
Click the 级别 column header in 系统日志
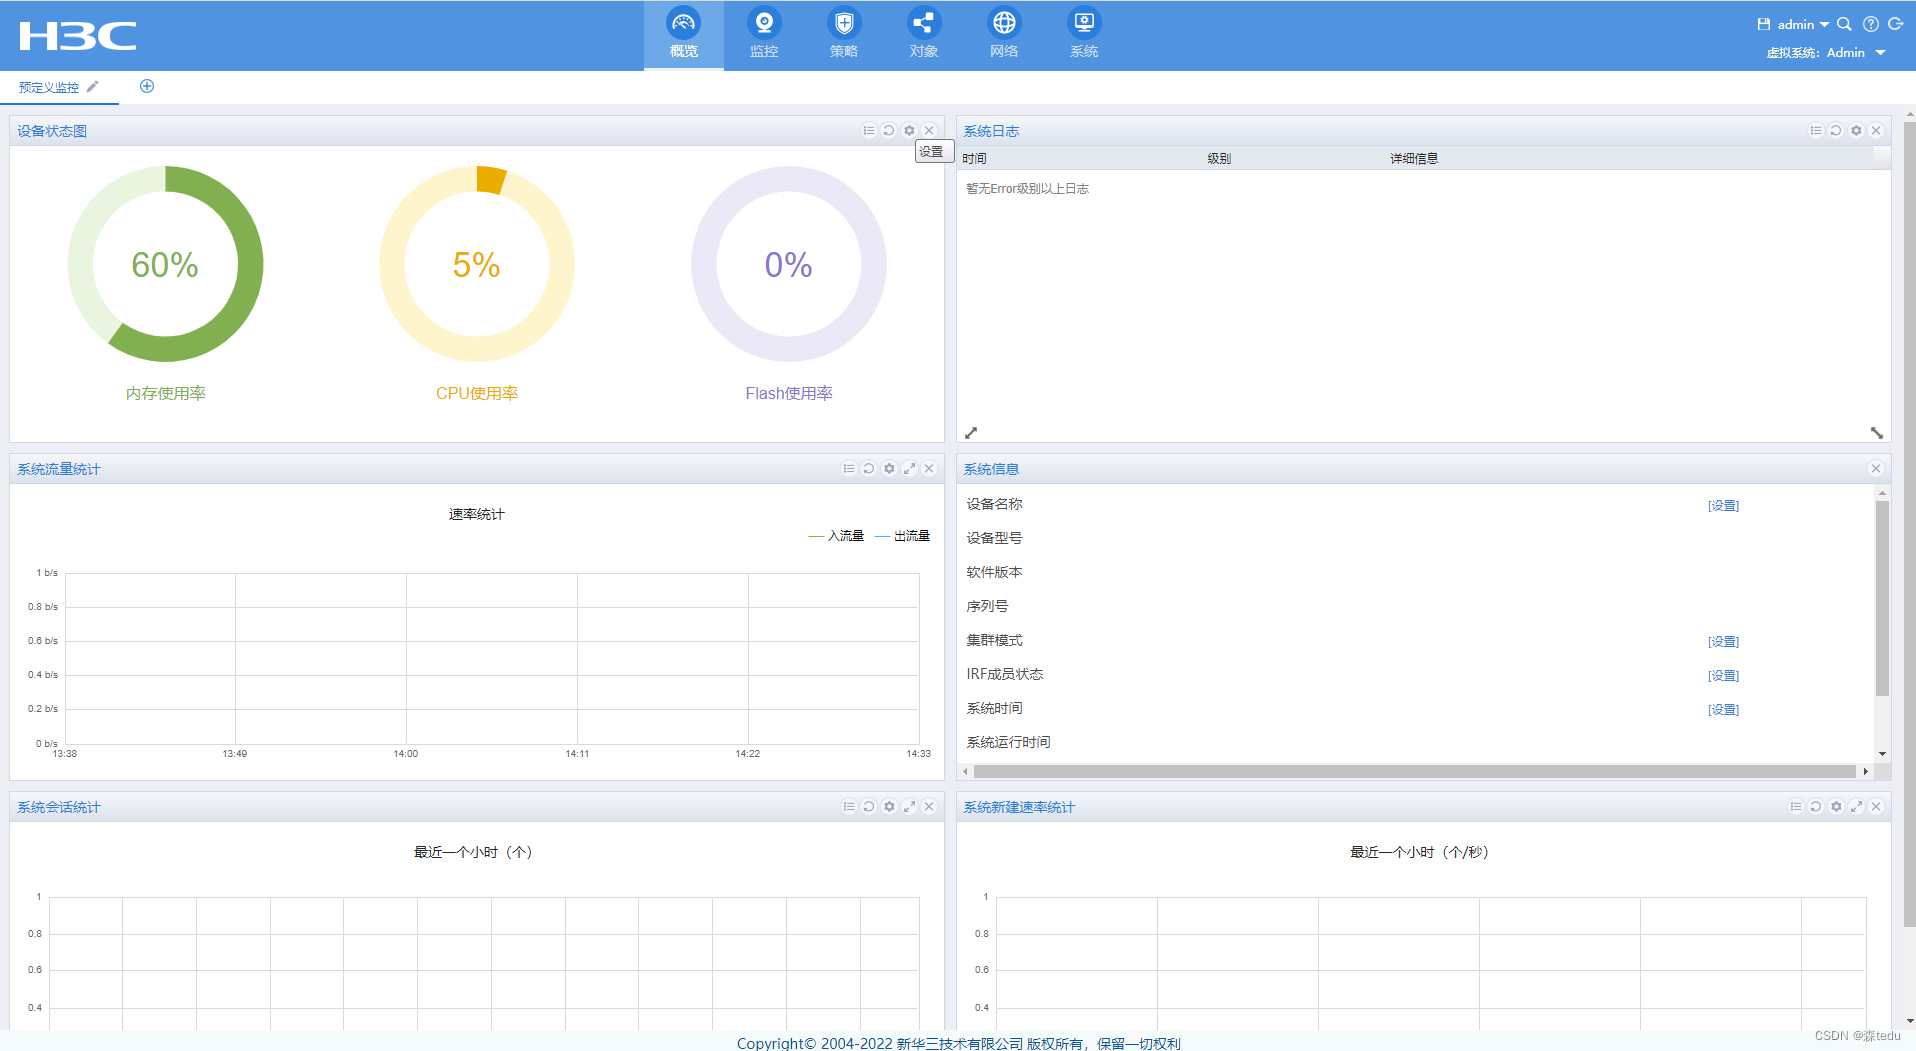pyautogui.click(x=1219, y=158)
